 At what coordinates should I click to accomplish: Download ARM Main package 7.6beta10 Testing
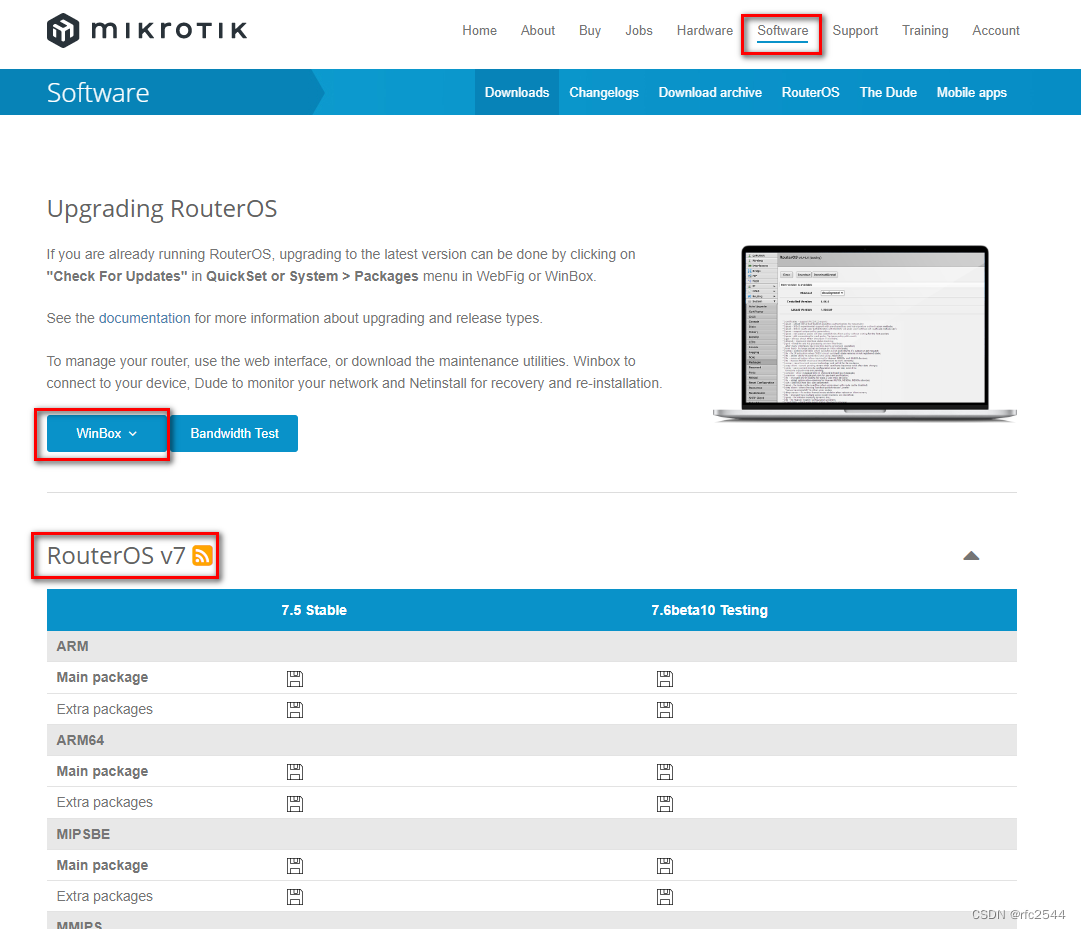tap(665, 678)
